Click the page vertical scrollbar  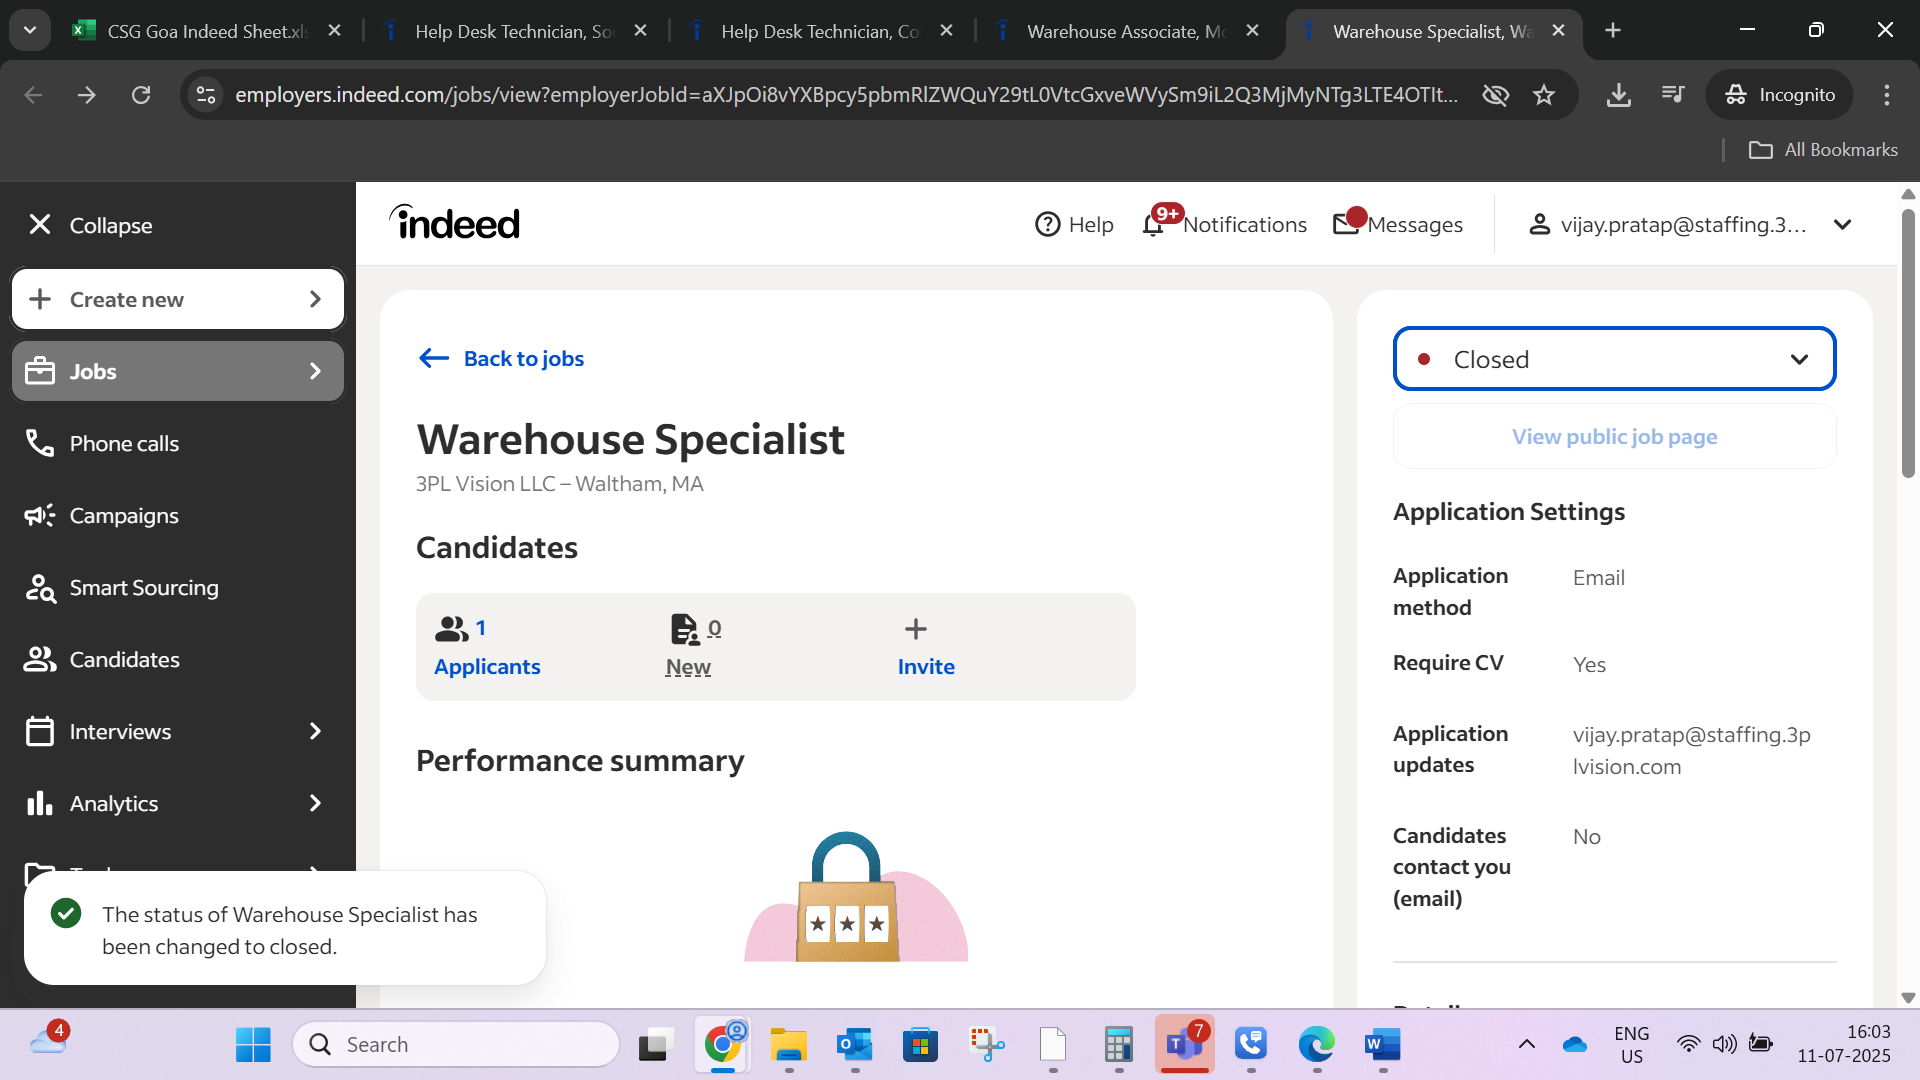(x=1908, y=343)
